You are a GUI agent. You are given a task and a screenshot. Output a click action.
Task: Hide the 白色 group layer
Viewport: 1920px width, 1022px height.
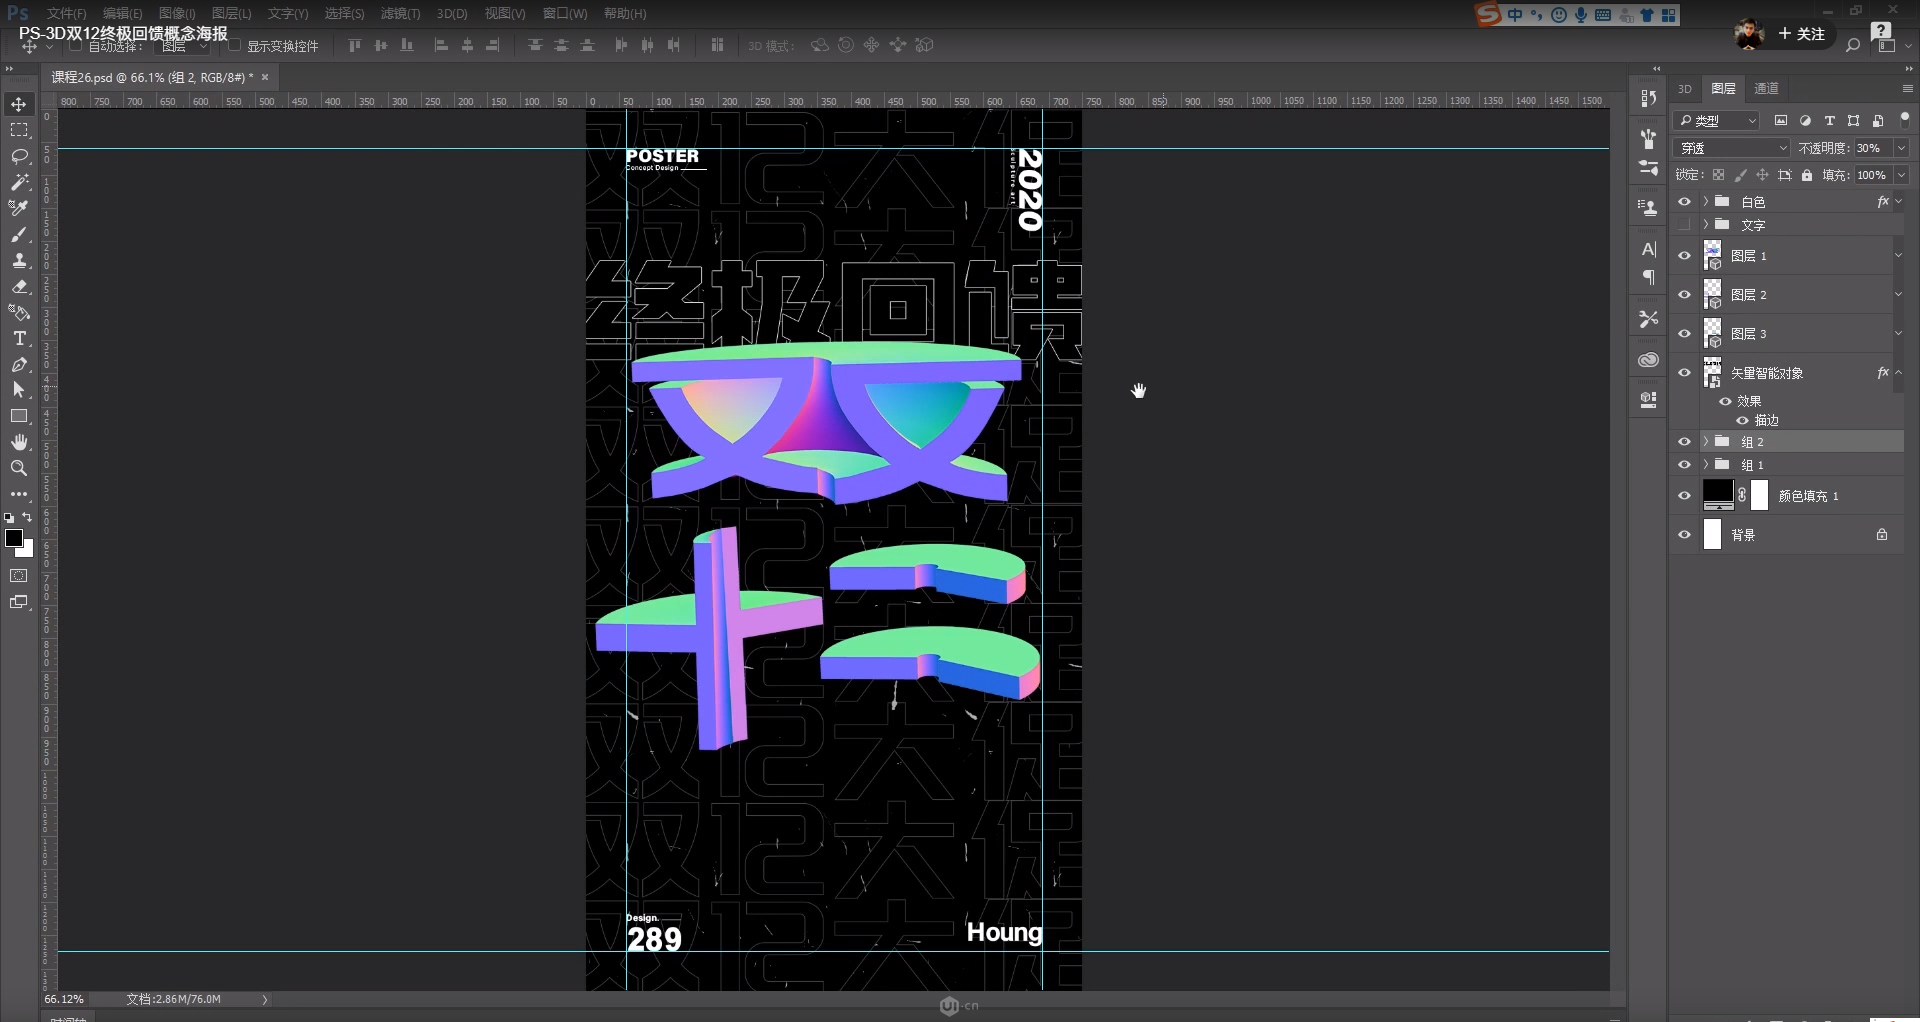[1684, 202]
